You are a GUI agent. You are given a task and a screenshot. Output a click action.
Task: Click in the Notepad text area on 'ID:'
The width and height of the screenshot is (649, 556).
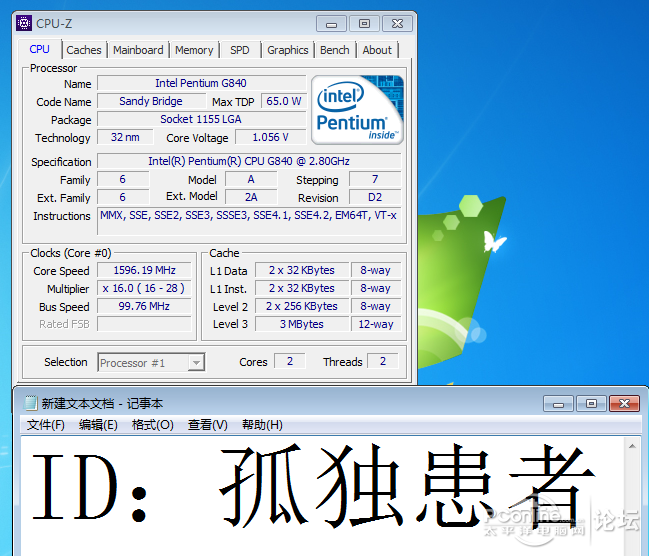(x=89, y=487)
